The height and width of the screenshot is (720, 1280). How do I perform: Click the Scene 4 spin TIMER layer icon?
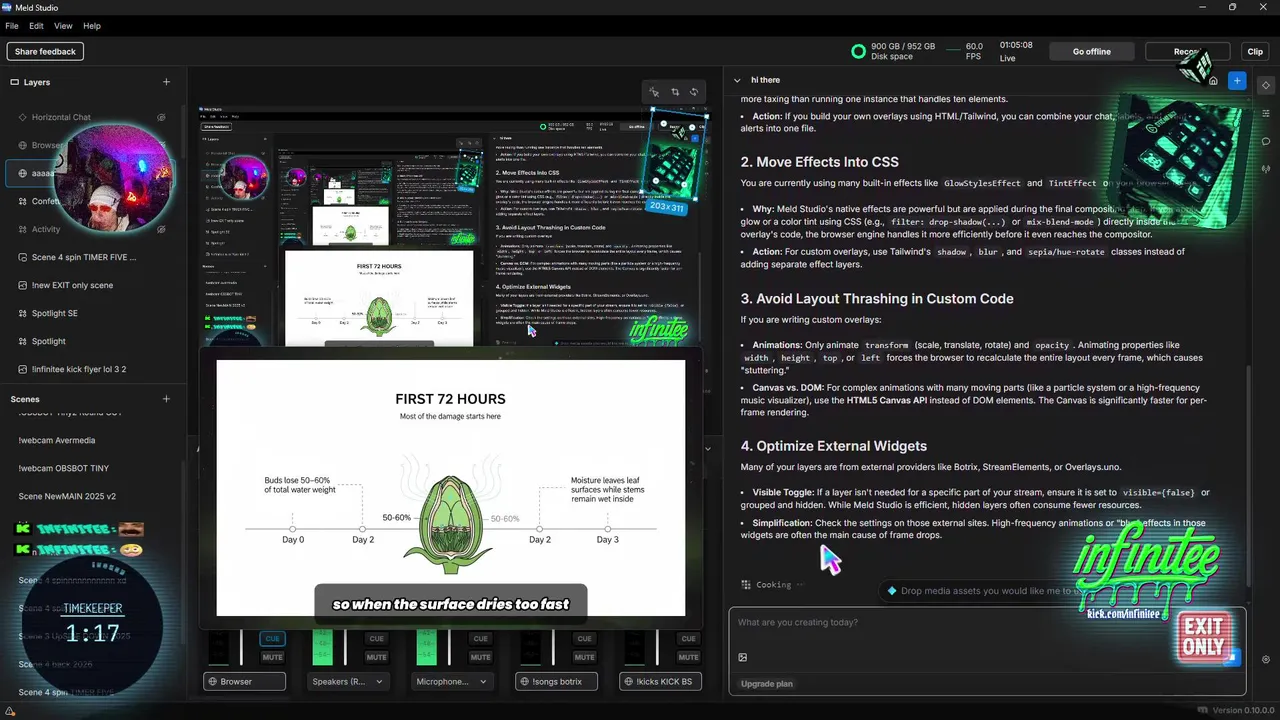click(22, 257)
